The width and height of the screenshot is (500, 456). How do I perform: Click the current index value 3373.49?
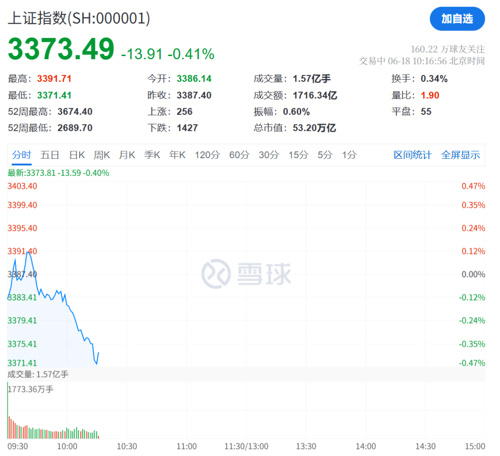(61, 49)
